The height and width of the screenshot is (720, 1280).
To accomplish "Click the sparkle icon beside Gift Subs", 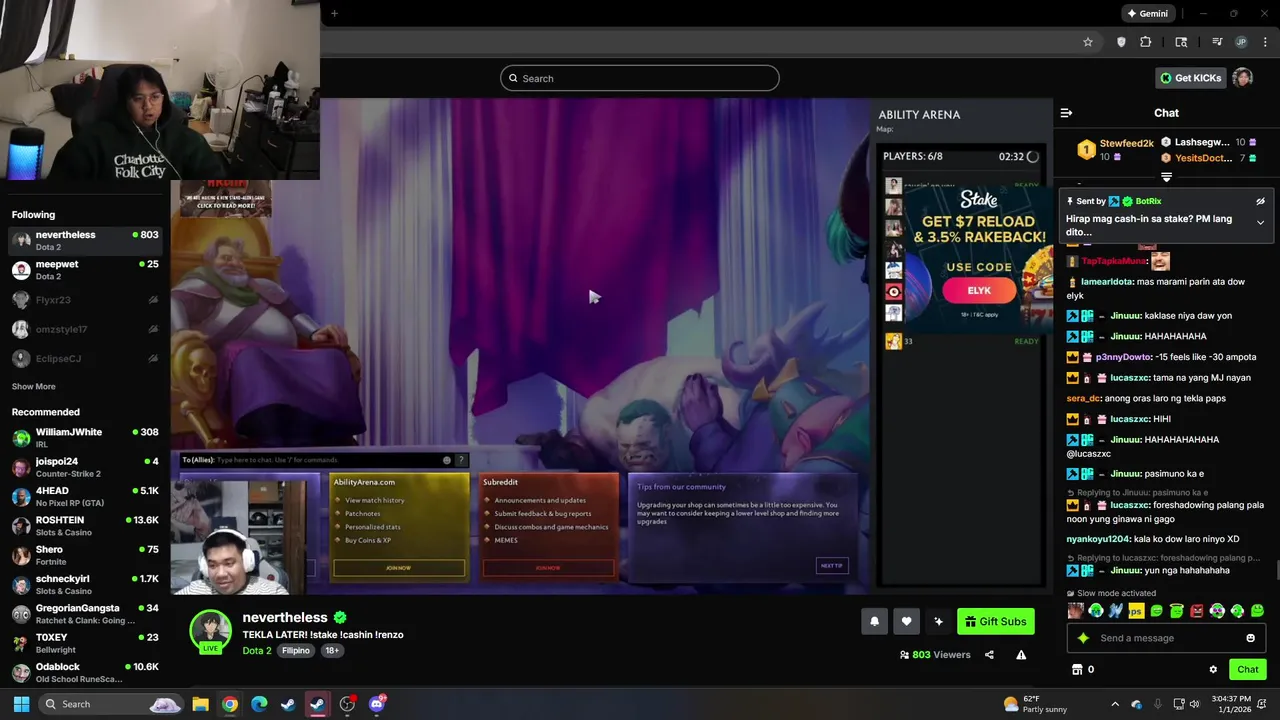I will pyautogui.click(x=938, y=621).
